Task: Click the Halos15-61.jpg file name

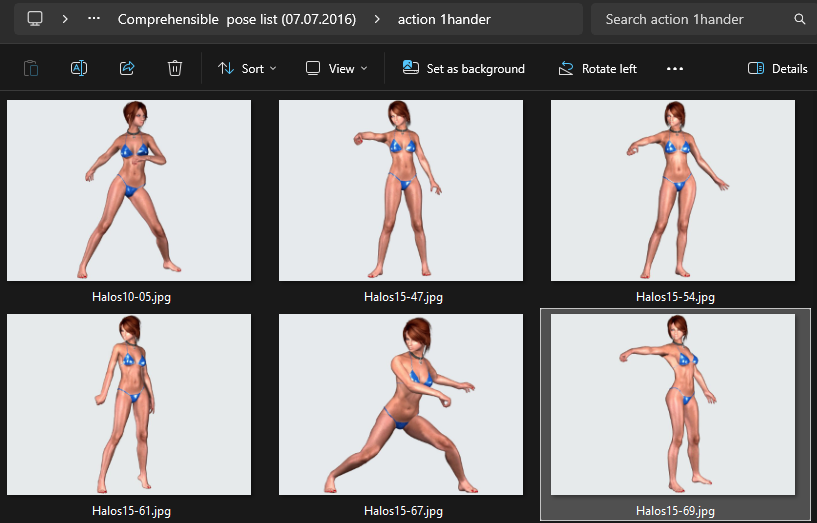Action: 131,511
